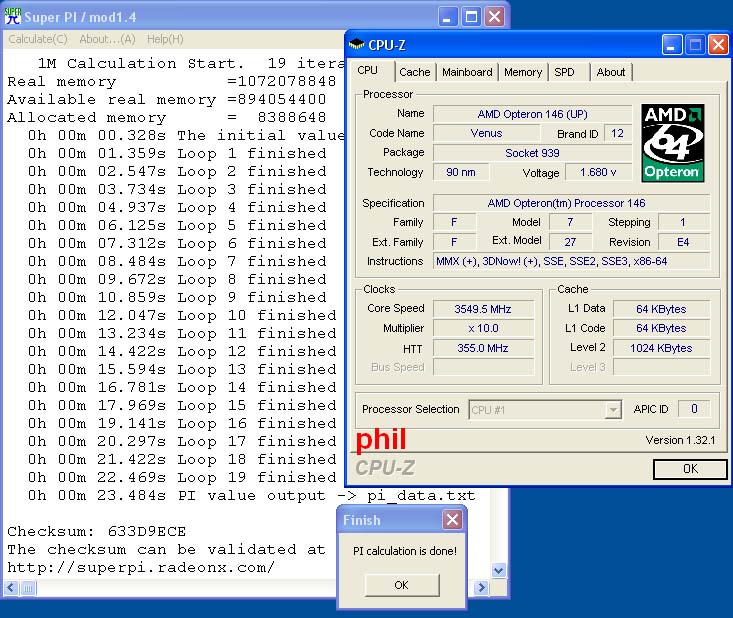733x618 pixels.
Task: Click the Voltage value 1.680 v
Action: click(598, 172)
